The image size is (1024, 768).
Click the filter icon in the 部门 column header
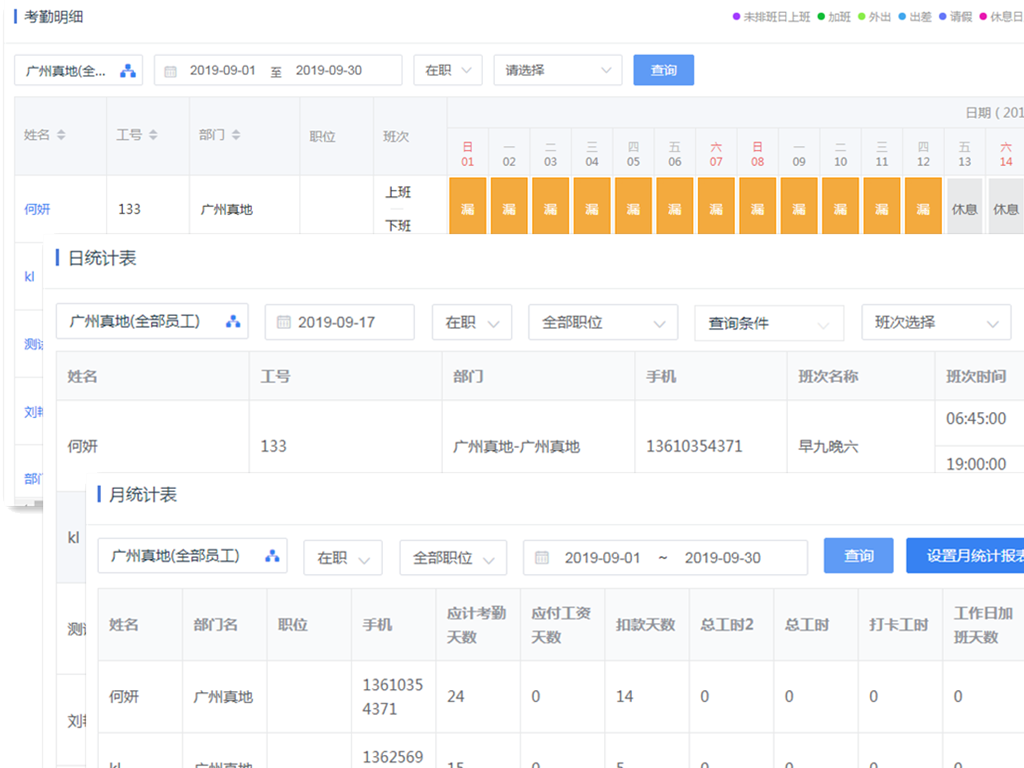tap(236, 137)
